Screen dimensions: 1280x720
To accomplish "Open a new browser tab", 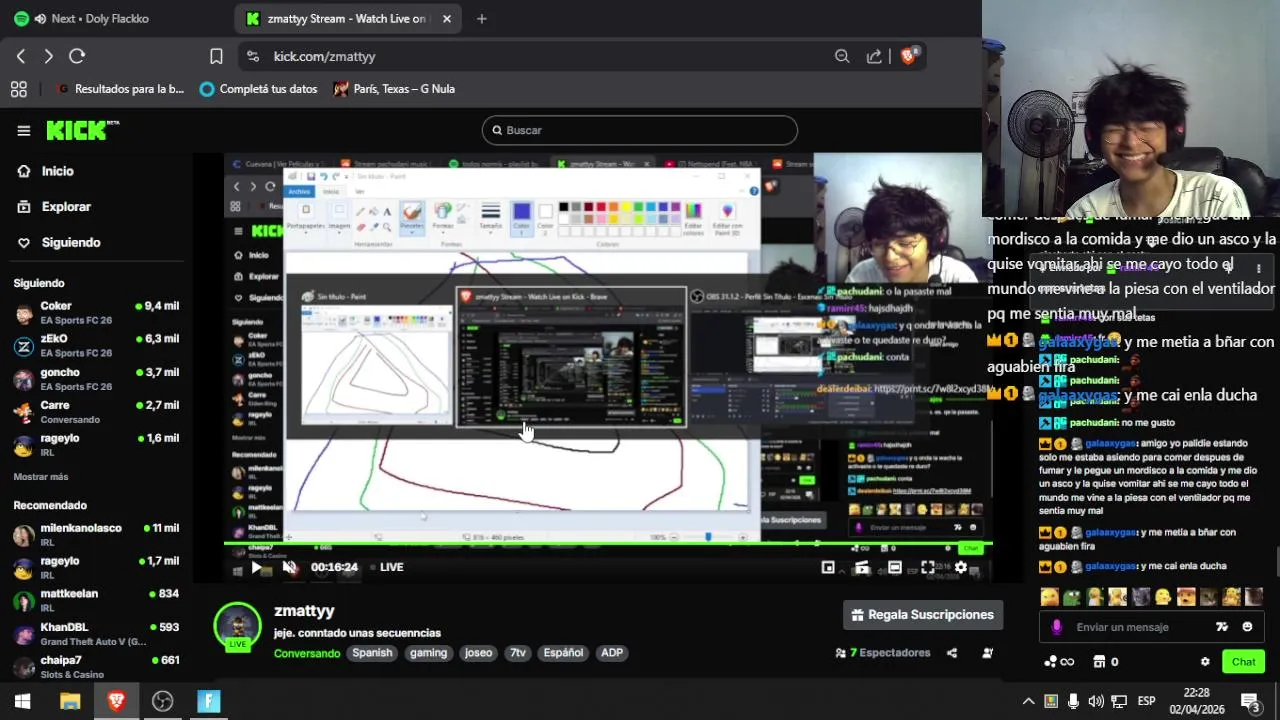I will (x=481, y=19).
